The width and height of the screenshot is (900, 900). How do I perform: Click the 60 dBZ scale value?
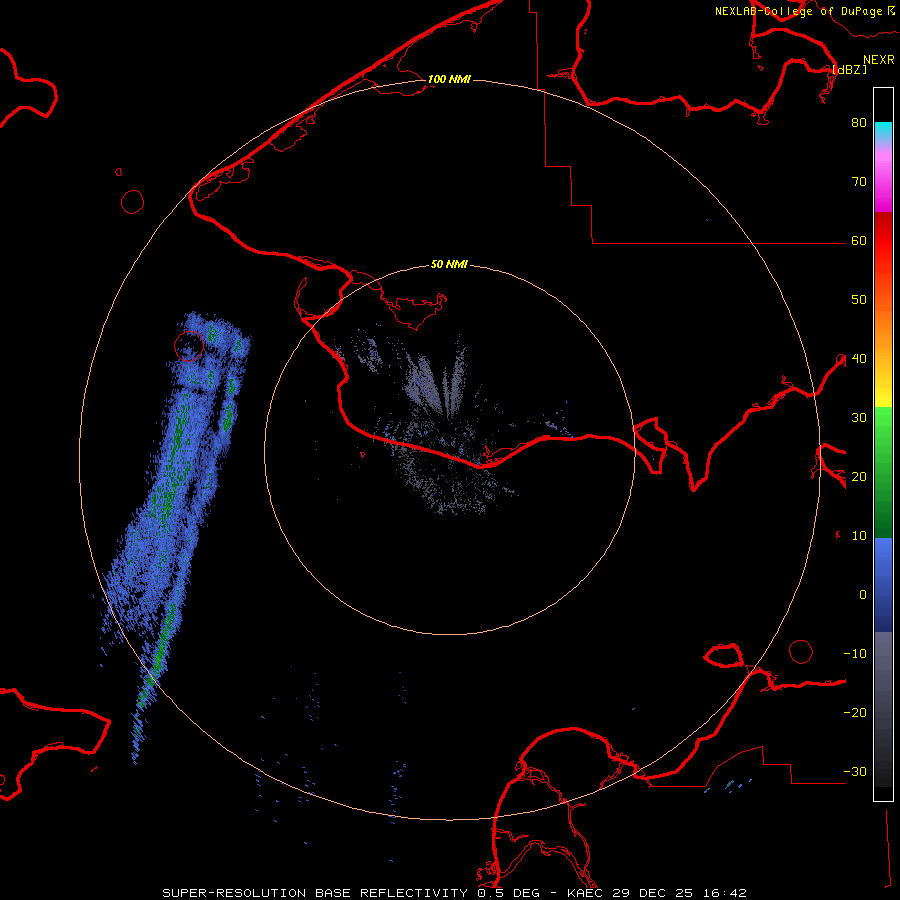tap(859, 241)
